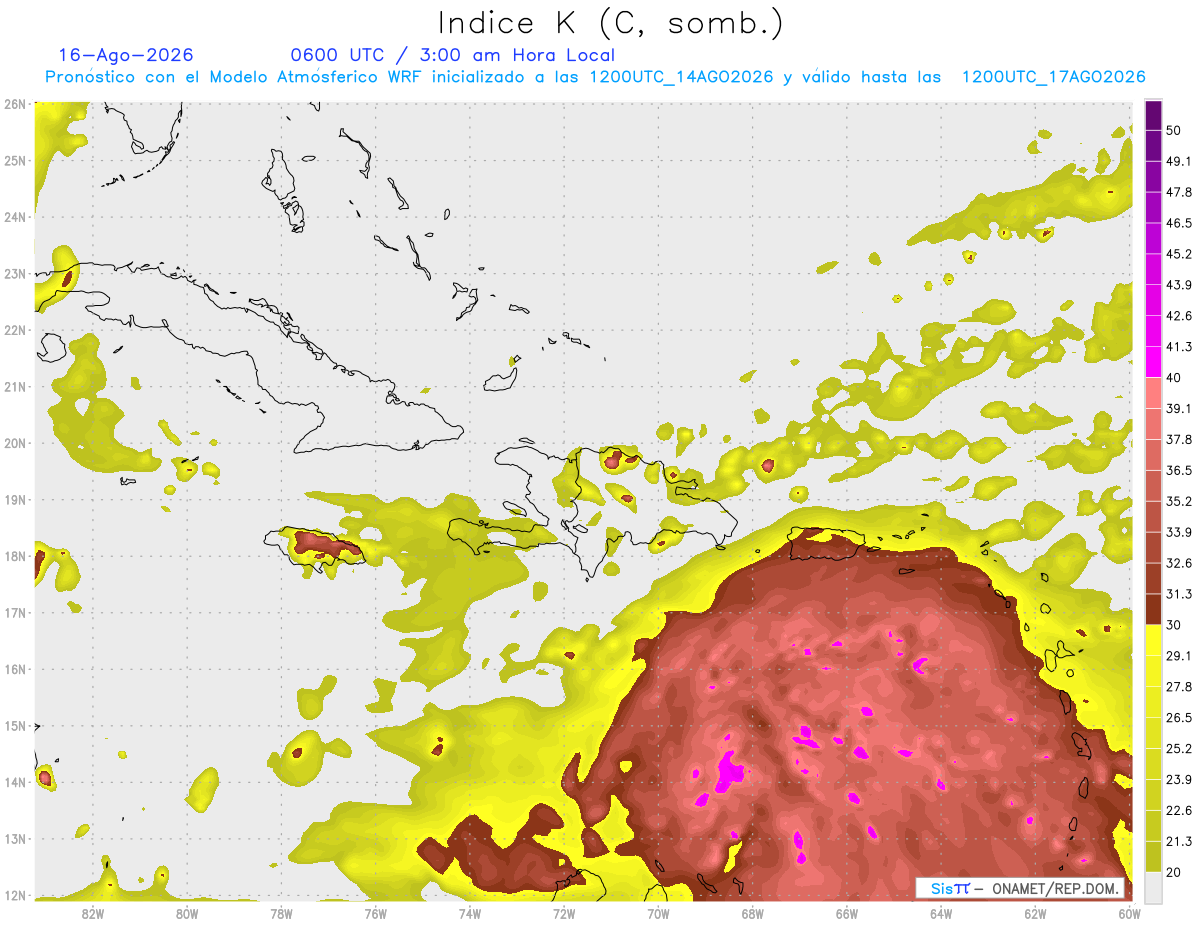This screenshot has width=1200, height=927.
Task: Click the color bar label "40"
Action: (1173, 377)
